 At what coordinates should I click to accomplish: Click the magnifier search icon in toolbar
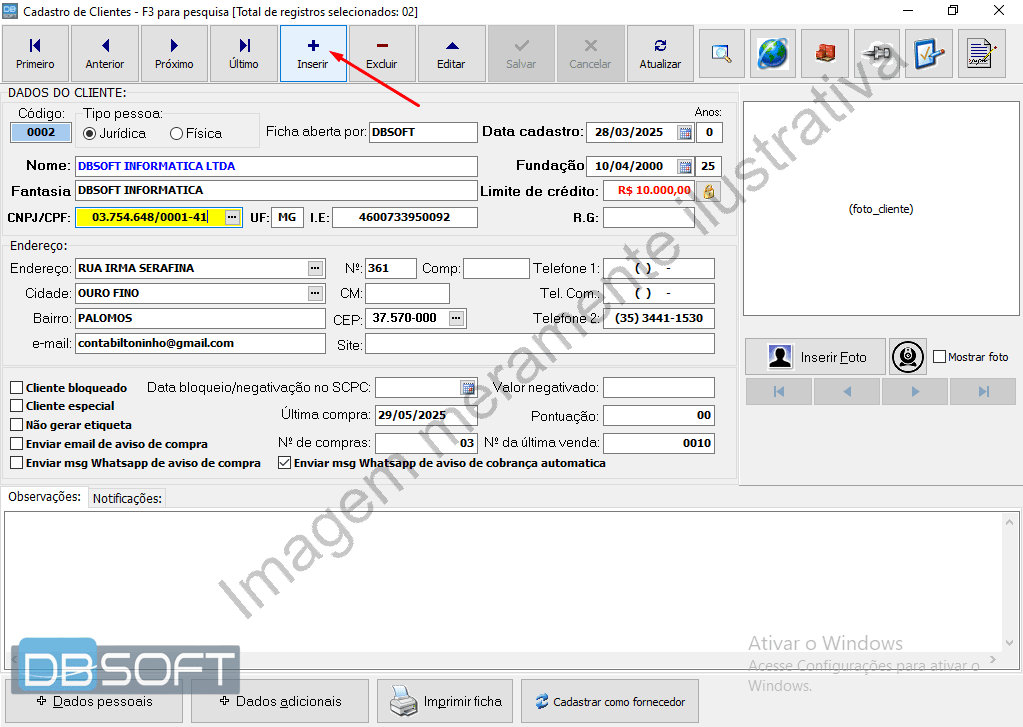tap(721, 54)
